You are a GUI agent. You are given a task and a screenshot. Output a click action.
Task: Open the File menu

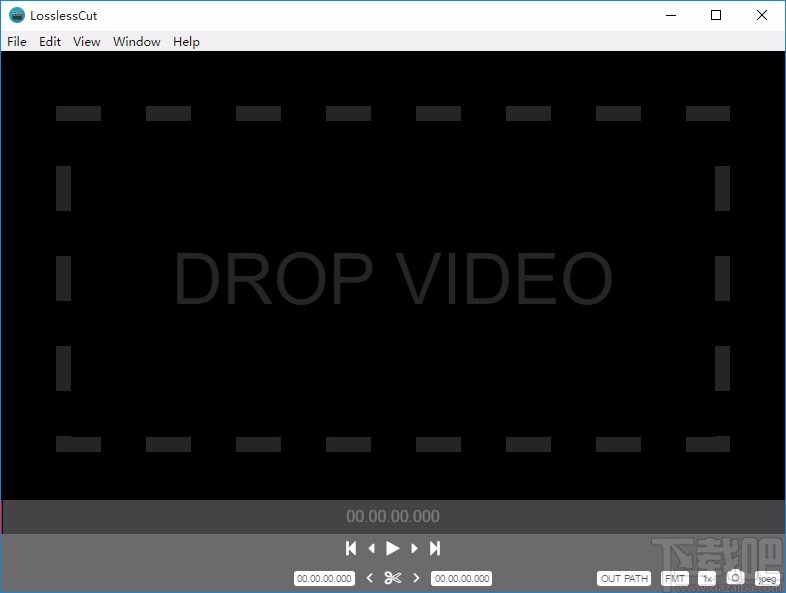[17, 42]
